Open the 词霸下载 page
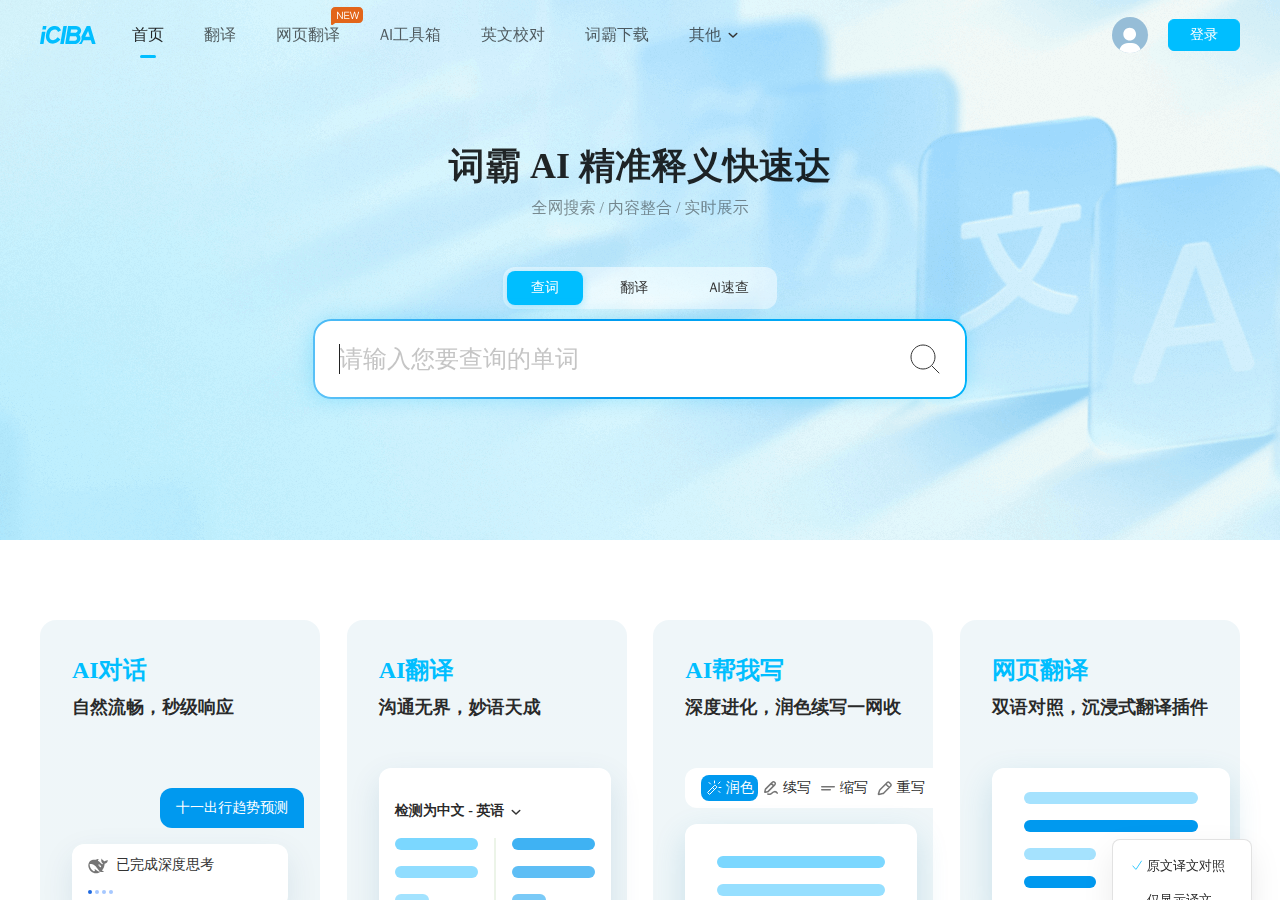The height and width of the screenshot is (900, 1280). point(617,35)
